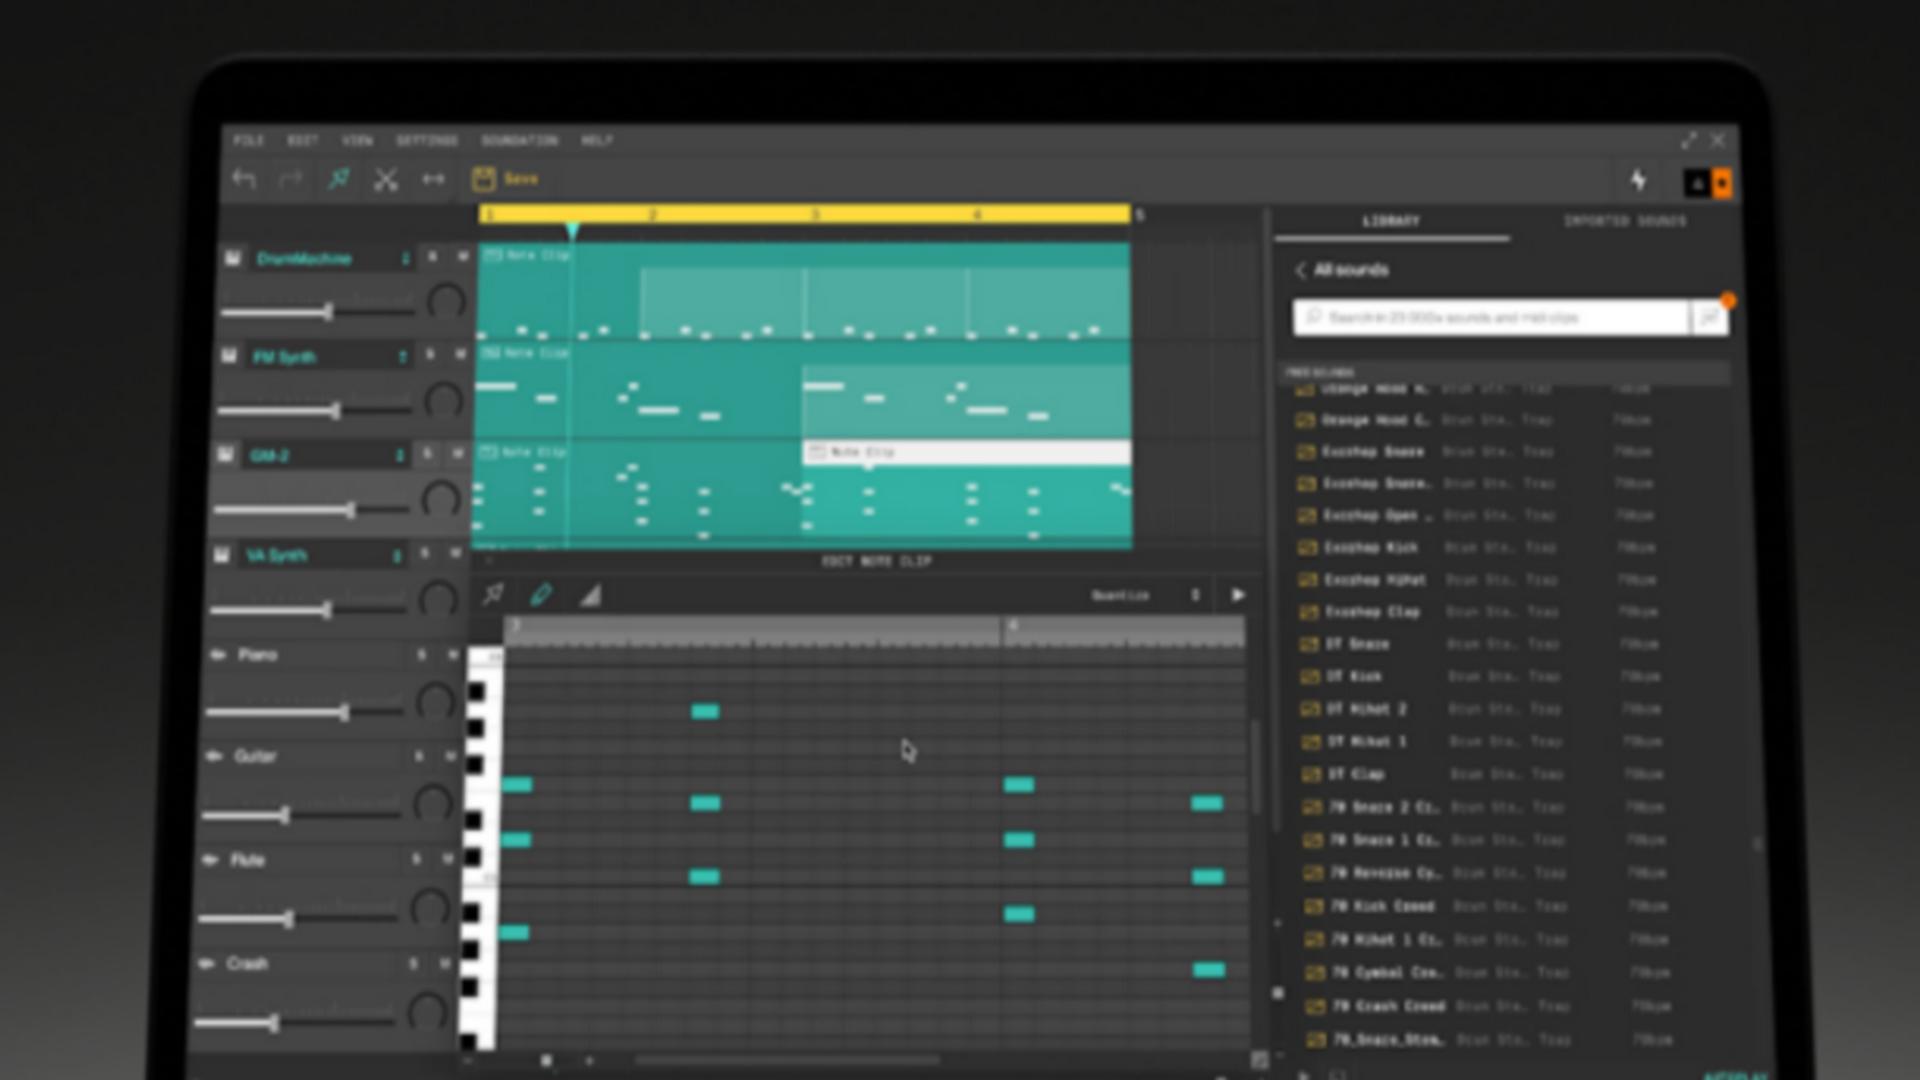Image resolution: width=1920 pixels, height=1080 pixels.
Task: Toggle solo on the FM Synth track
Action: tap(430, 354)
